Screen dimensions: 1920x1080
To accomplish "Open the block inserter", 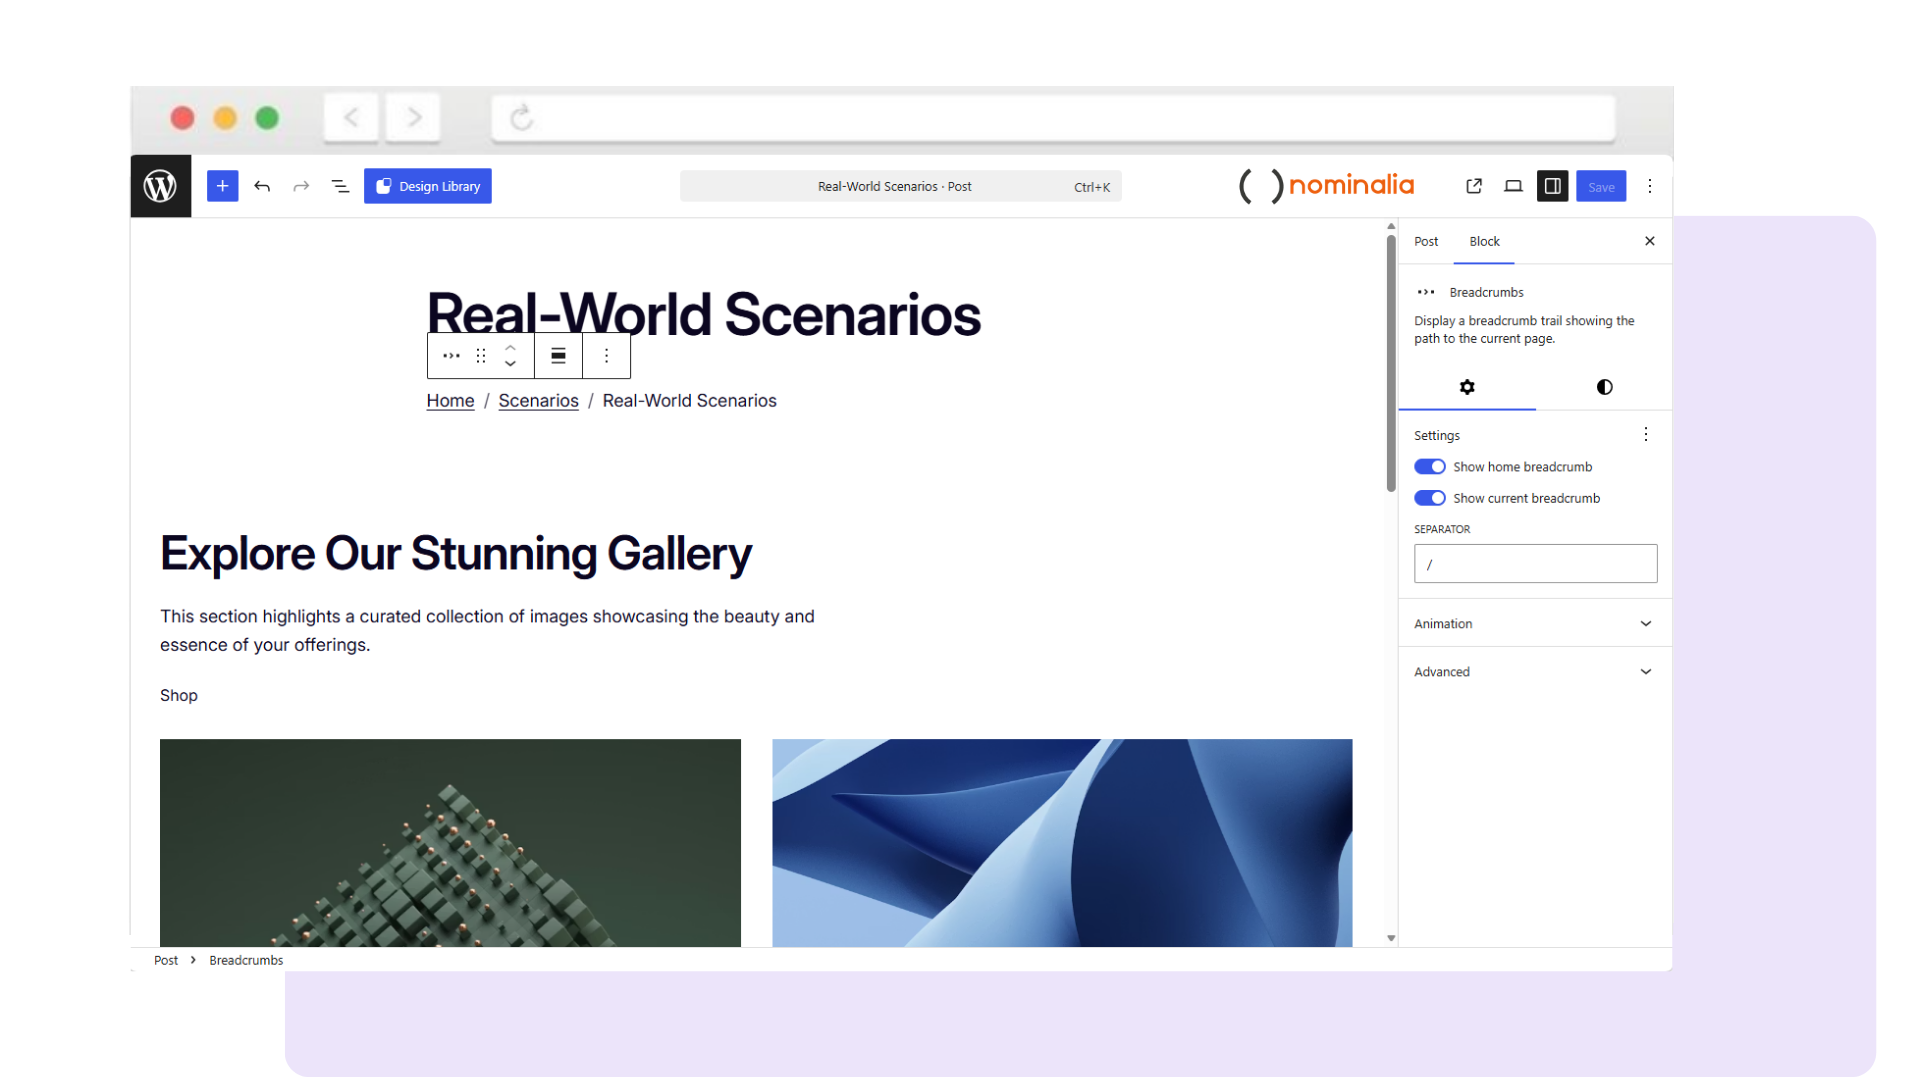I will coord(222,186).
